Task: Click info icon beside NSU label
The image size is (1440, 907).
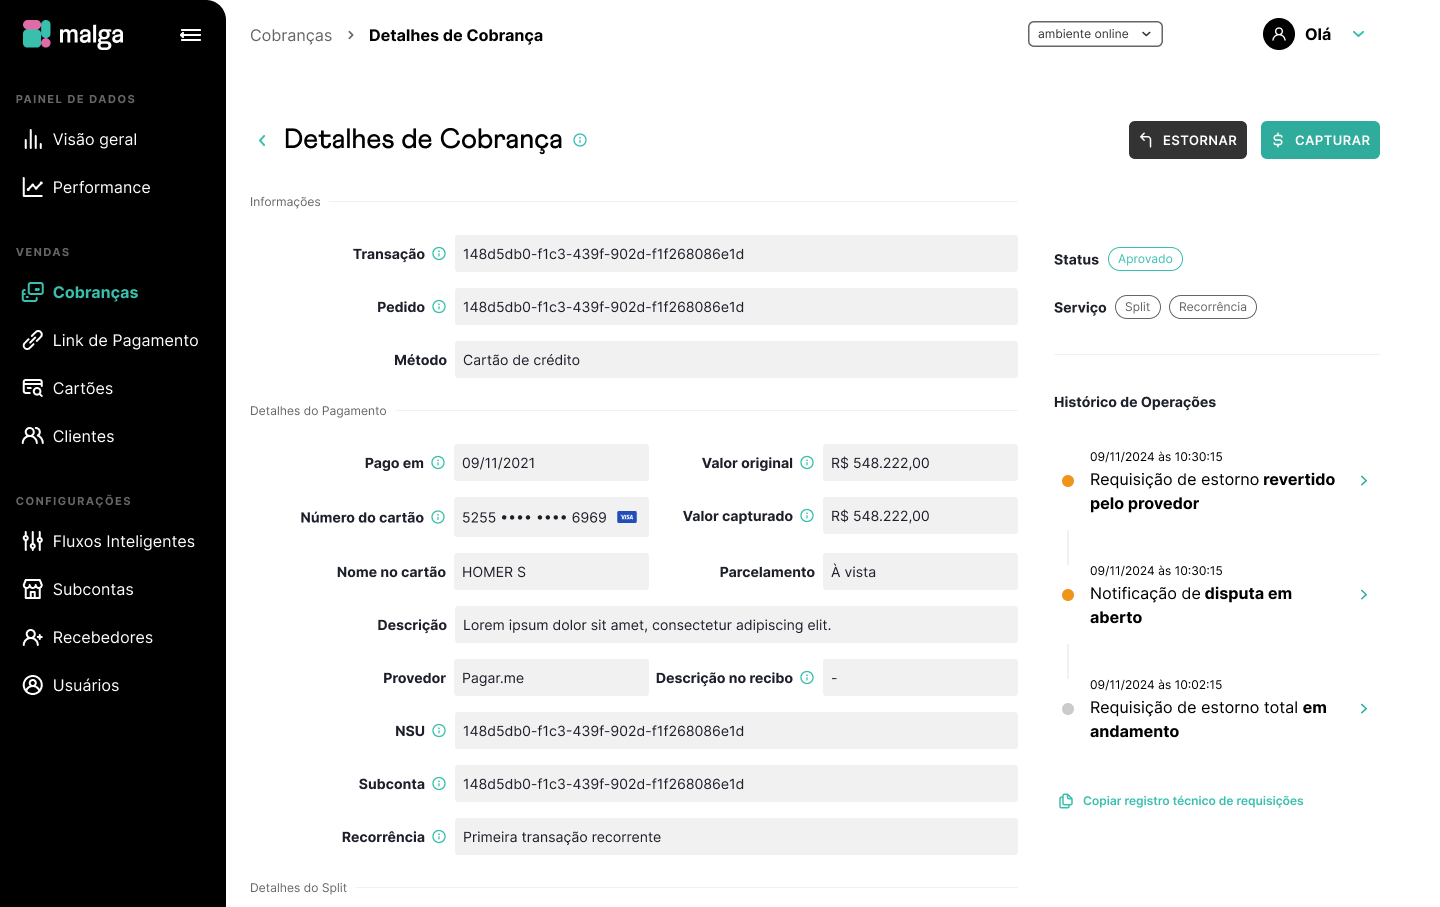Action: tap(439, 731)
